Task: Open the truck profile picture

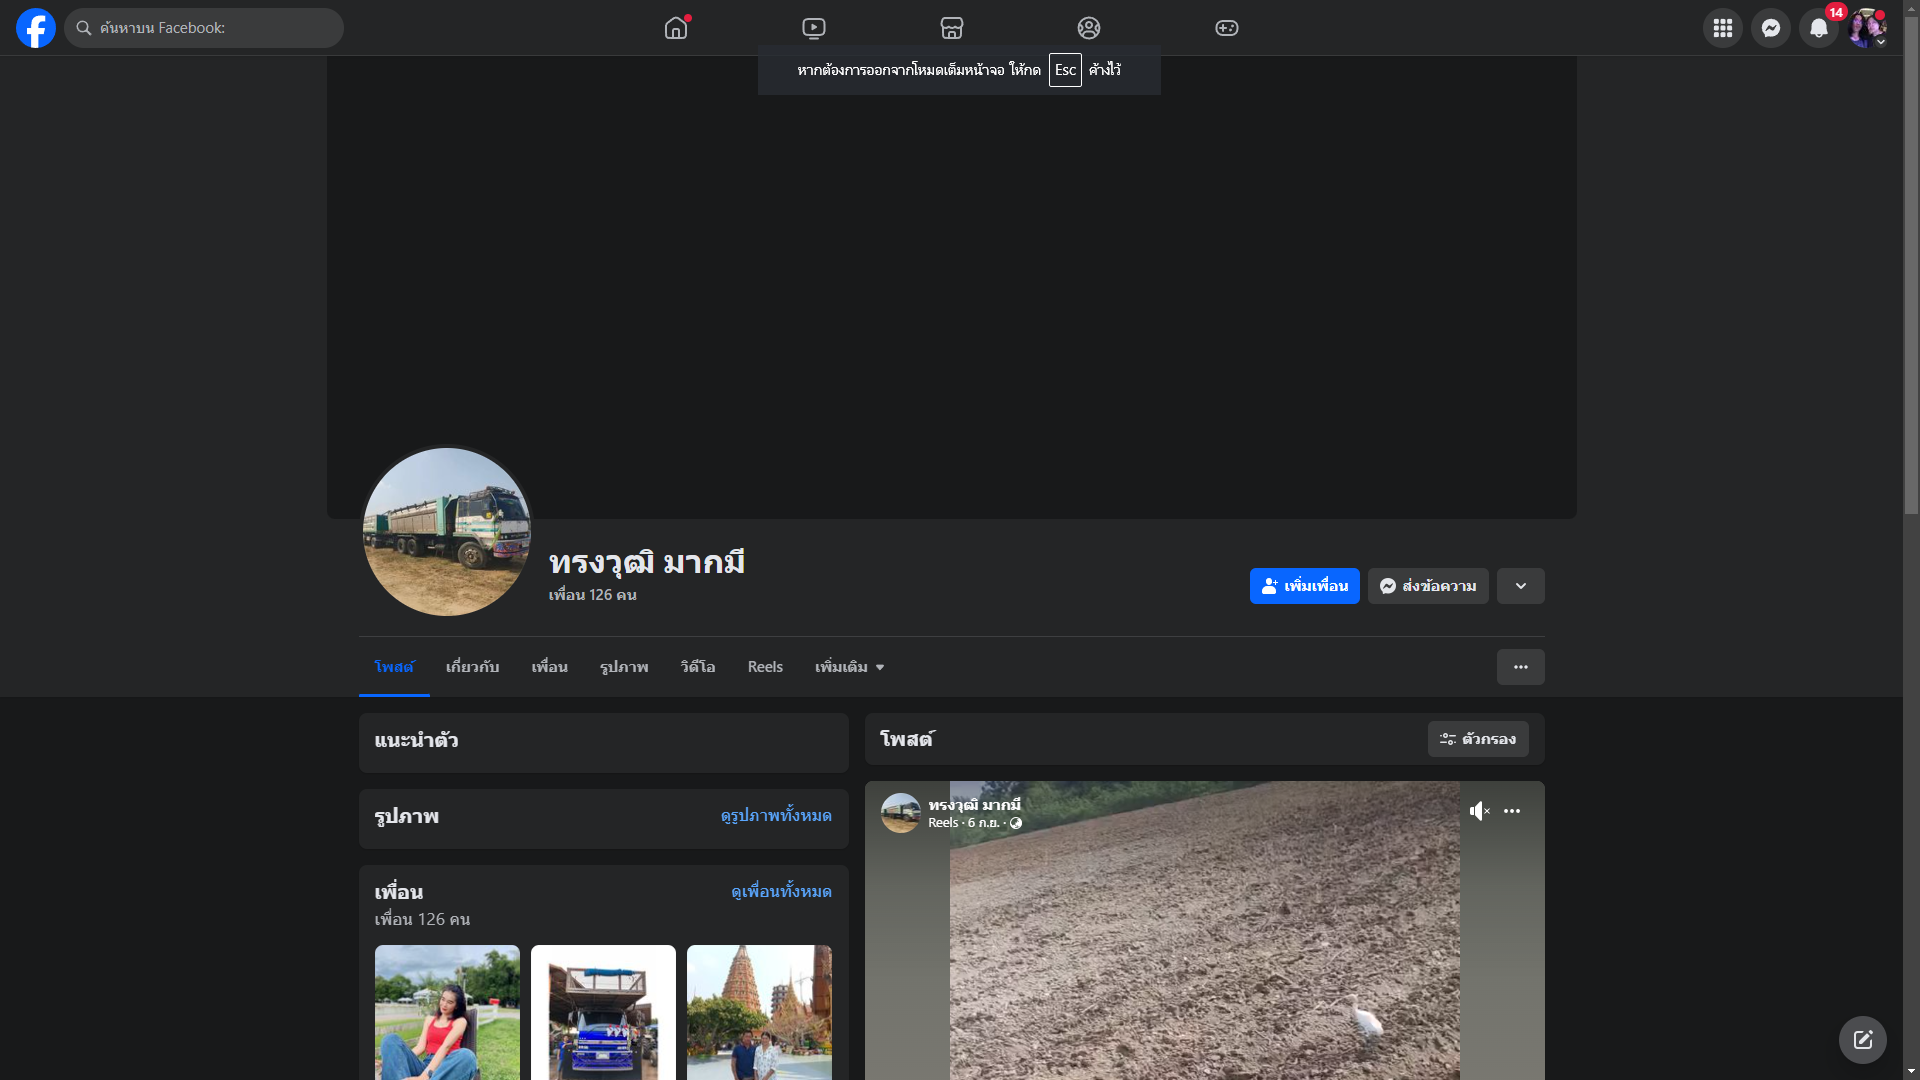Action: point(447,532)
